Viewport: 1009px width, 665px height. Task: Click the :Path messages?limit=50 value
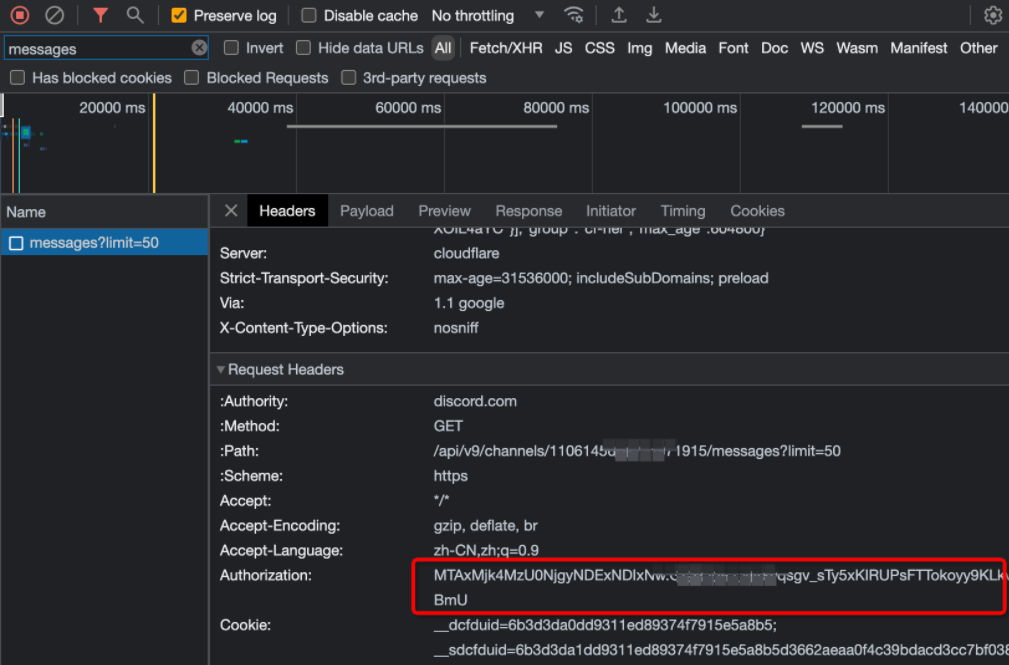[x=637, y=451]
